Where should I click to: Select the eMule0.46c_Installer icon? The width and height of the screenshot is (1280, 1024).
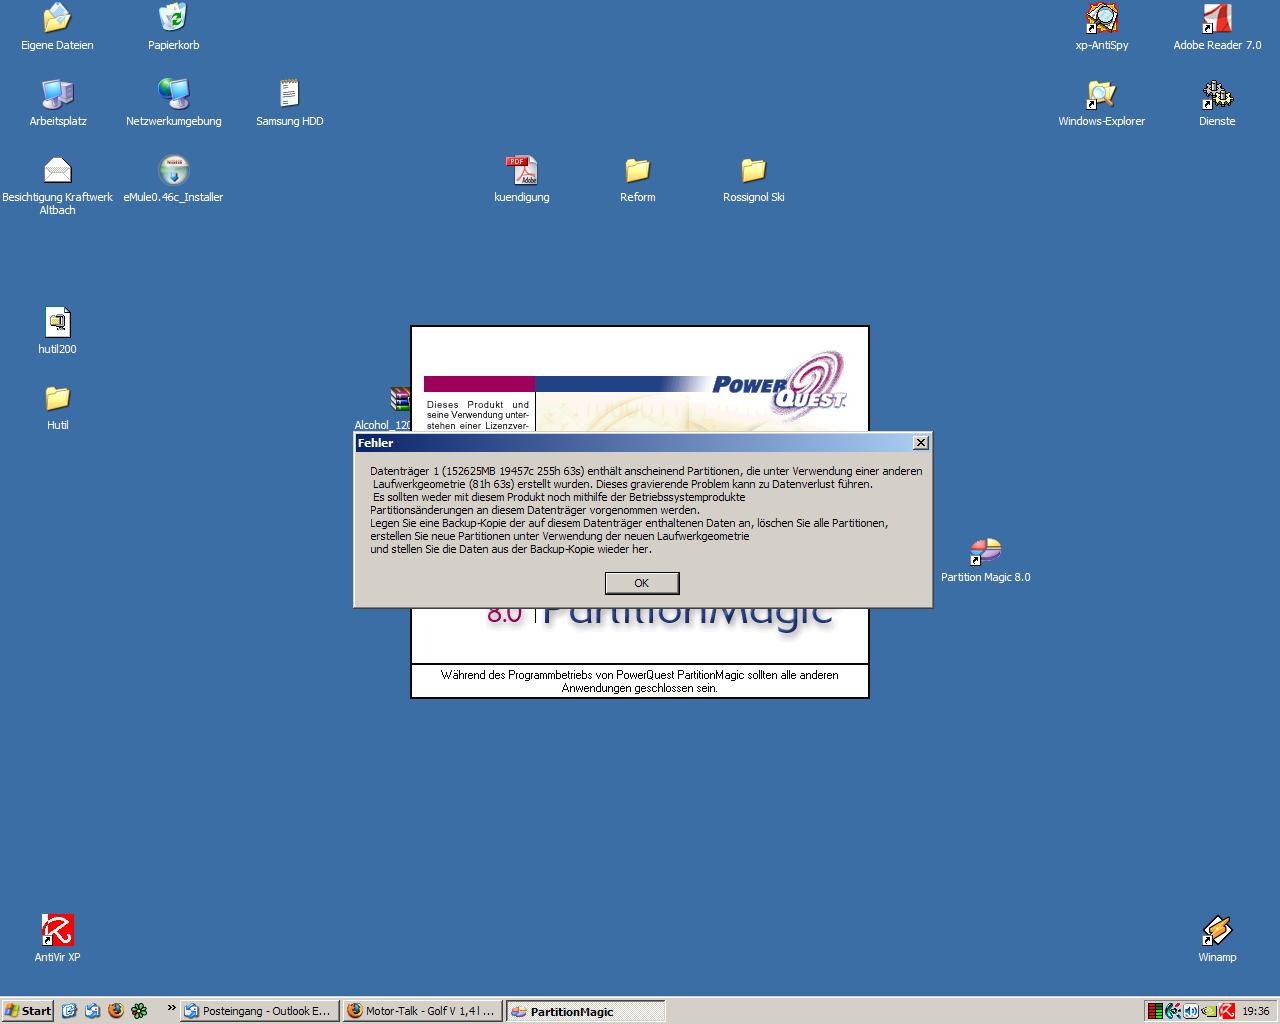coord(173,179)
